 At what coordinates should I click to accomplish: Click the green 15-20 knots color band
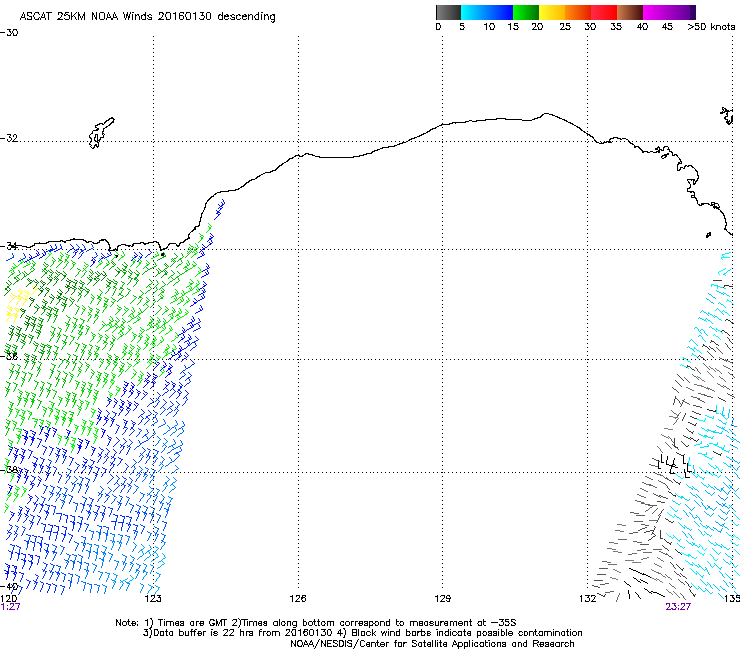(526, 12)
